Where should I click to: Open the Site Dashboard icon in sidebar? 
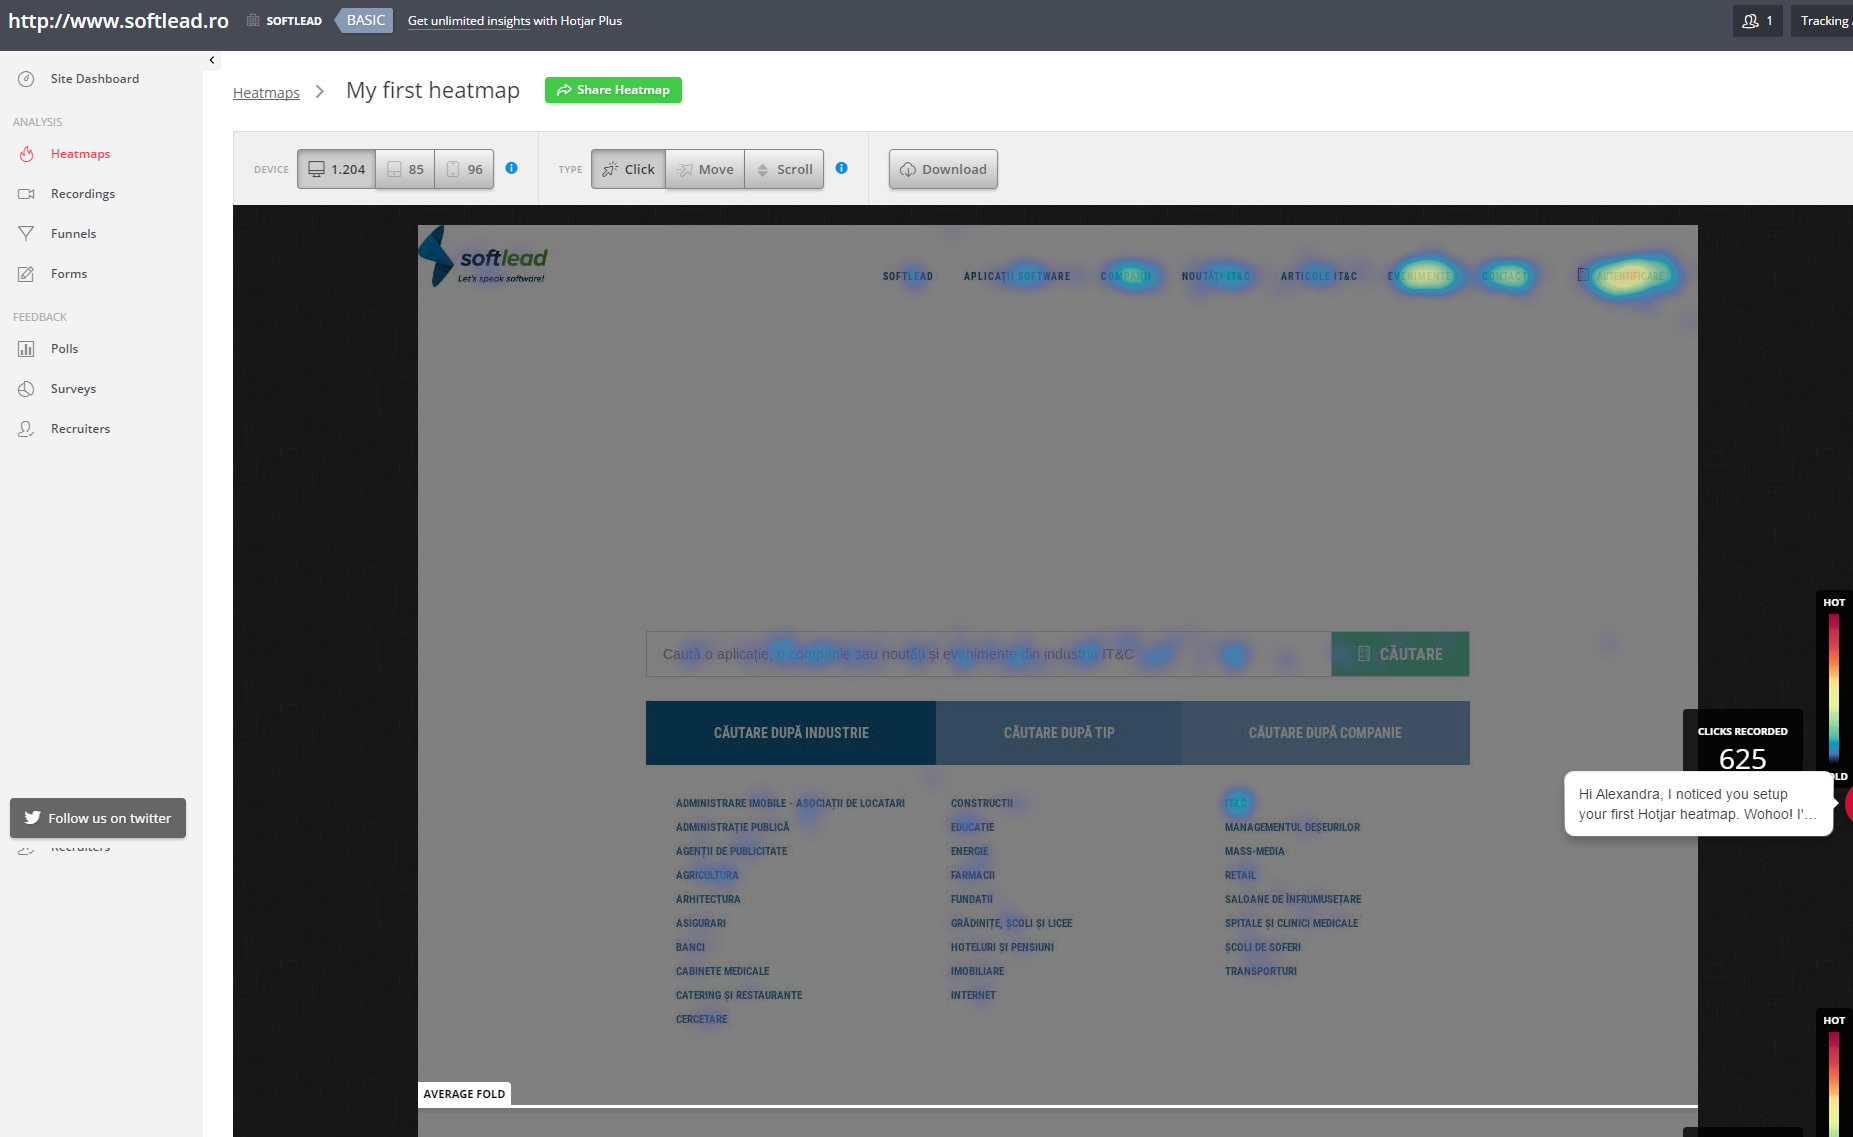click(27, 79)
